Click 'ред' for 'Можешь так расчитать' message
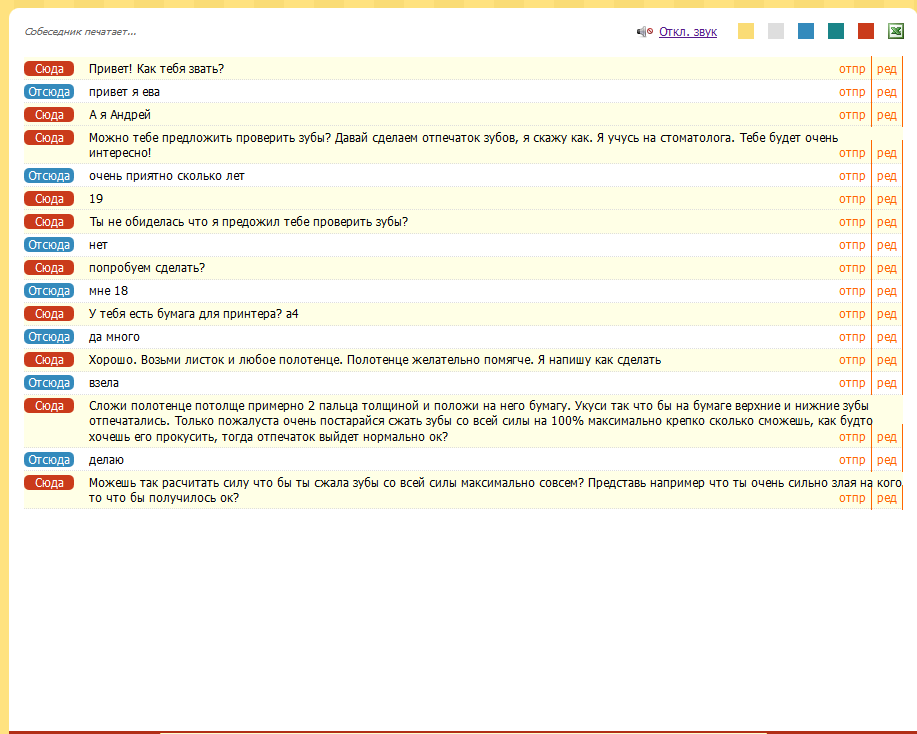 887,498
